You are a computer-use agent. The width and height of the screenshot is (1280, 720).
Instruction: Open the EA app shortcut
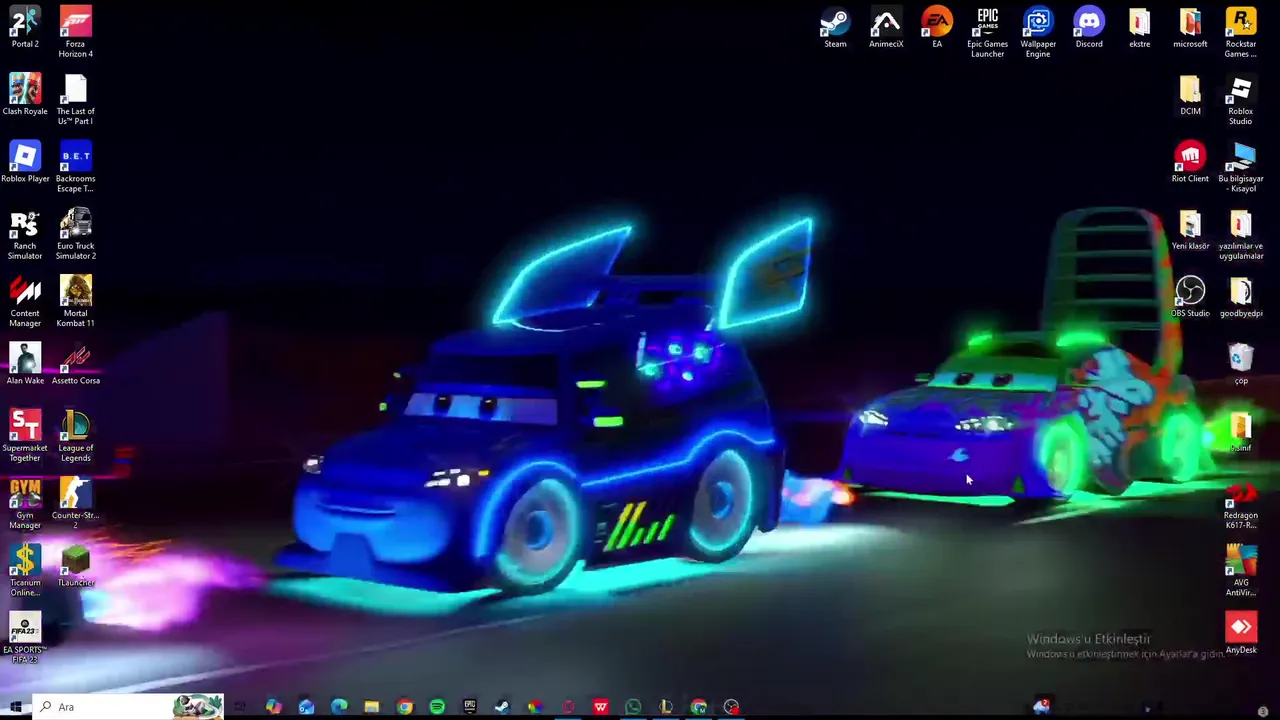tap(937, 27)
